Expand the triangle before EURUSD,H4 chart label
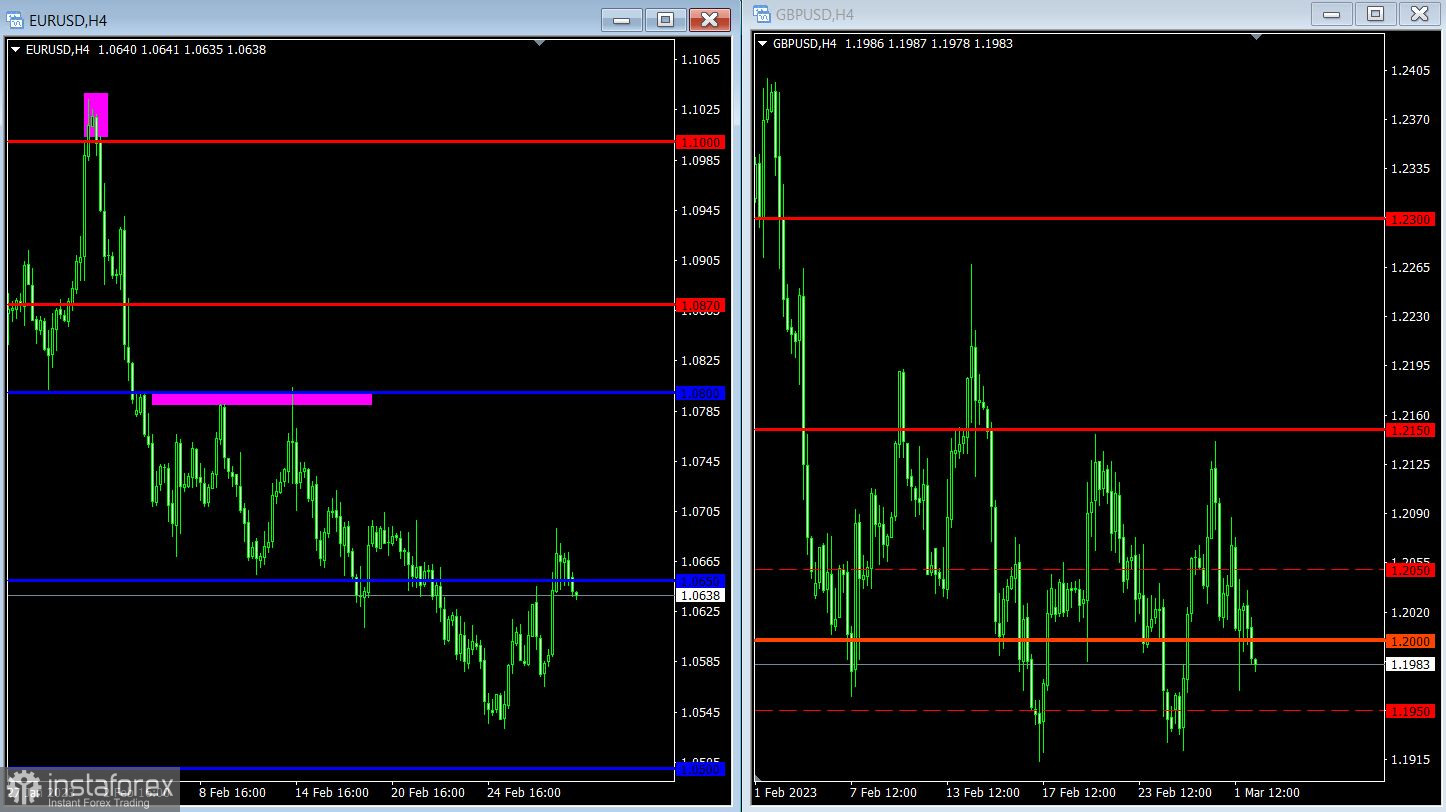The image size is (1446, 812). coord(15,49)
